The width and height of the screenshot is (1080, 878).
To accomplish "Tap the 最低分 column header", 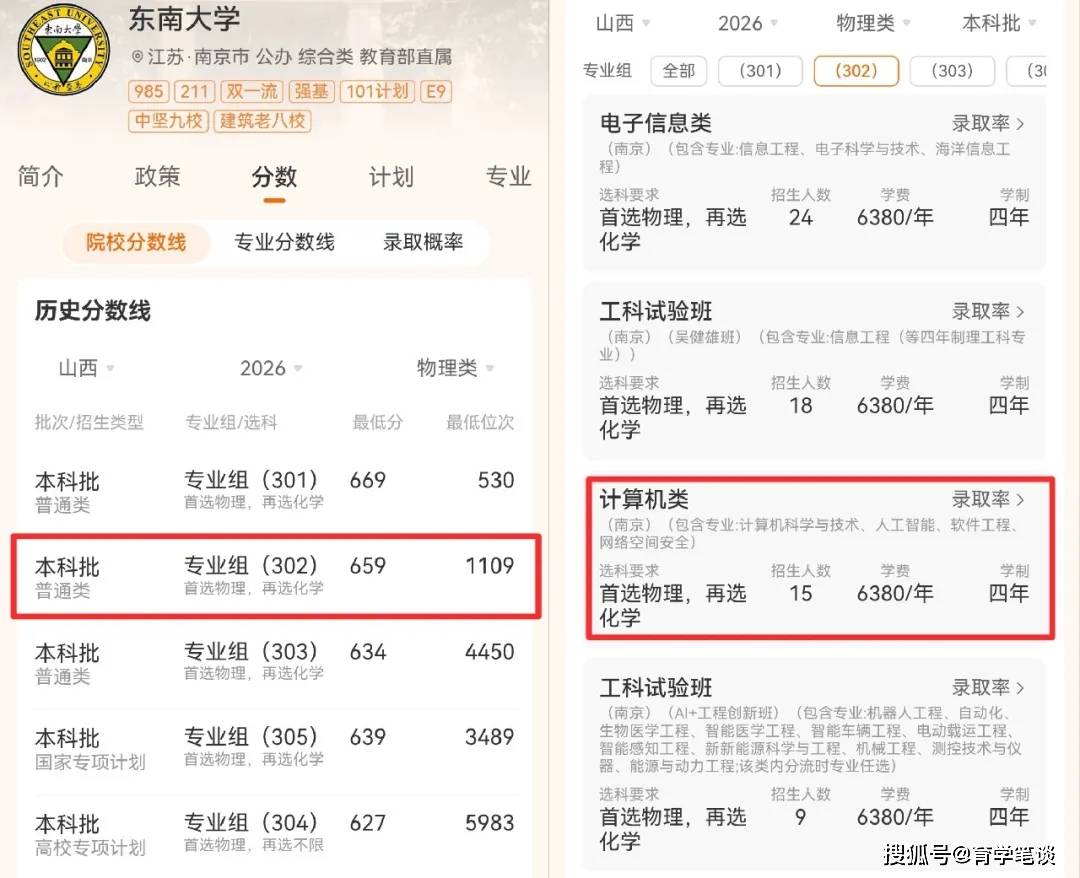I will pyautogui.click(x=377, y=422).
